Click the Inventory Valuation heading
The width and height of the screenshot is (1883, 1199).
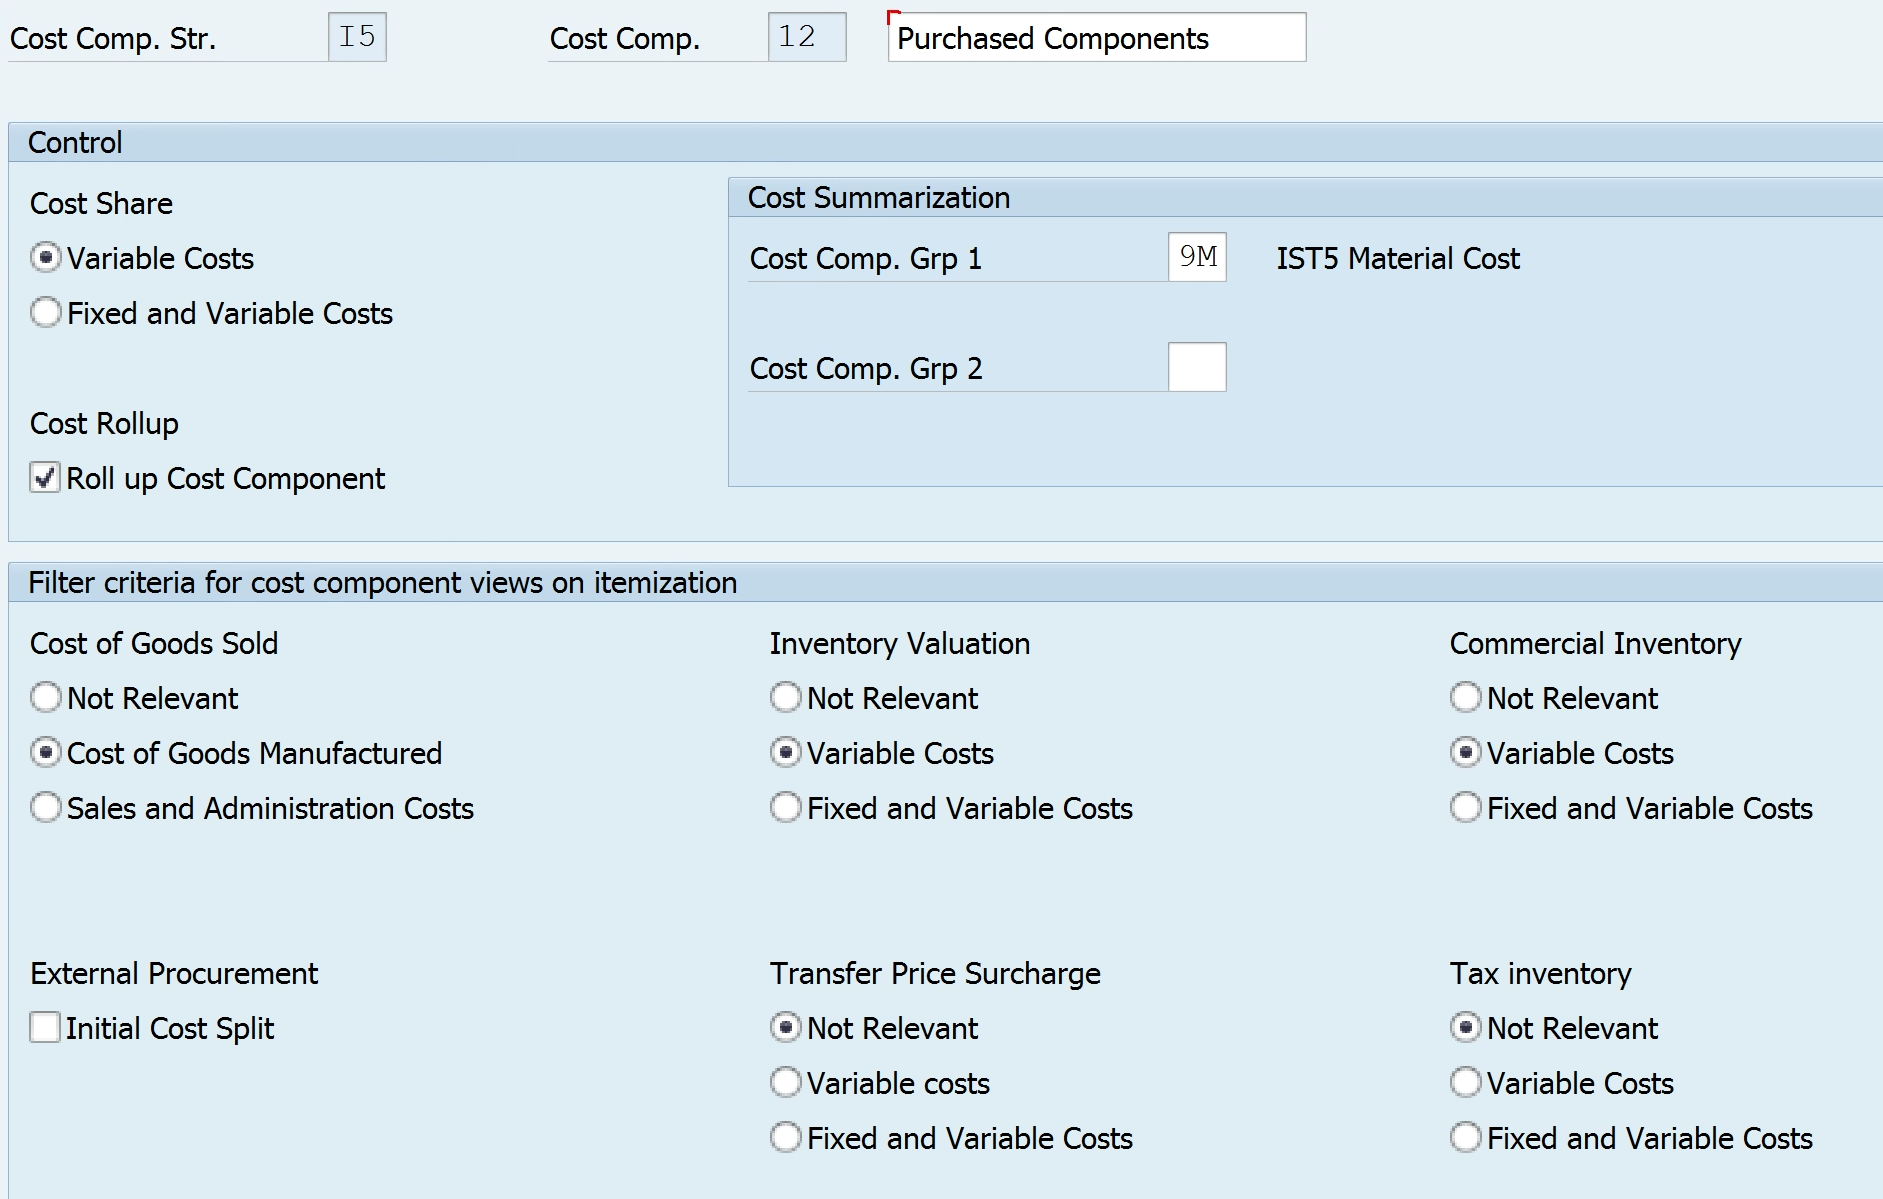[900, 644]
